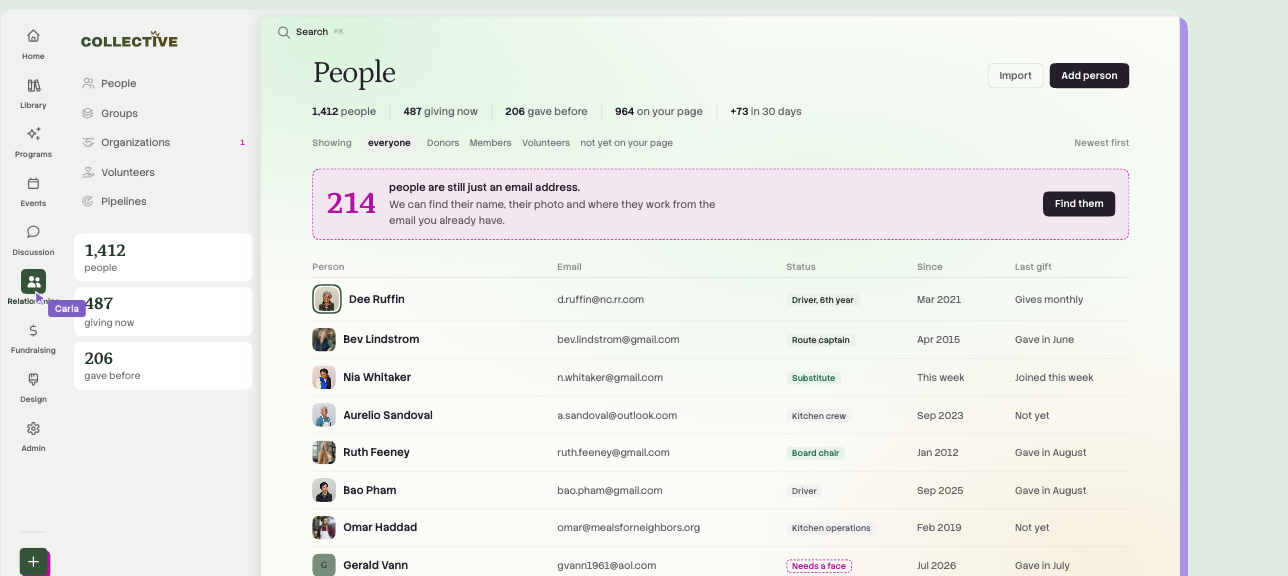This screenshot has height=576, width=1288.
Task: Open Discussion chat bubble icon
Action: (x=33, y=232)
